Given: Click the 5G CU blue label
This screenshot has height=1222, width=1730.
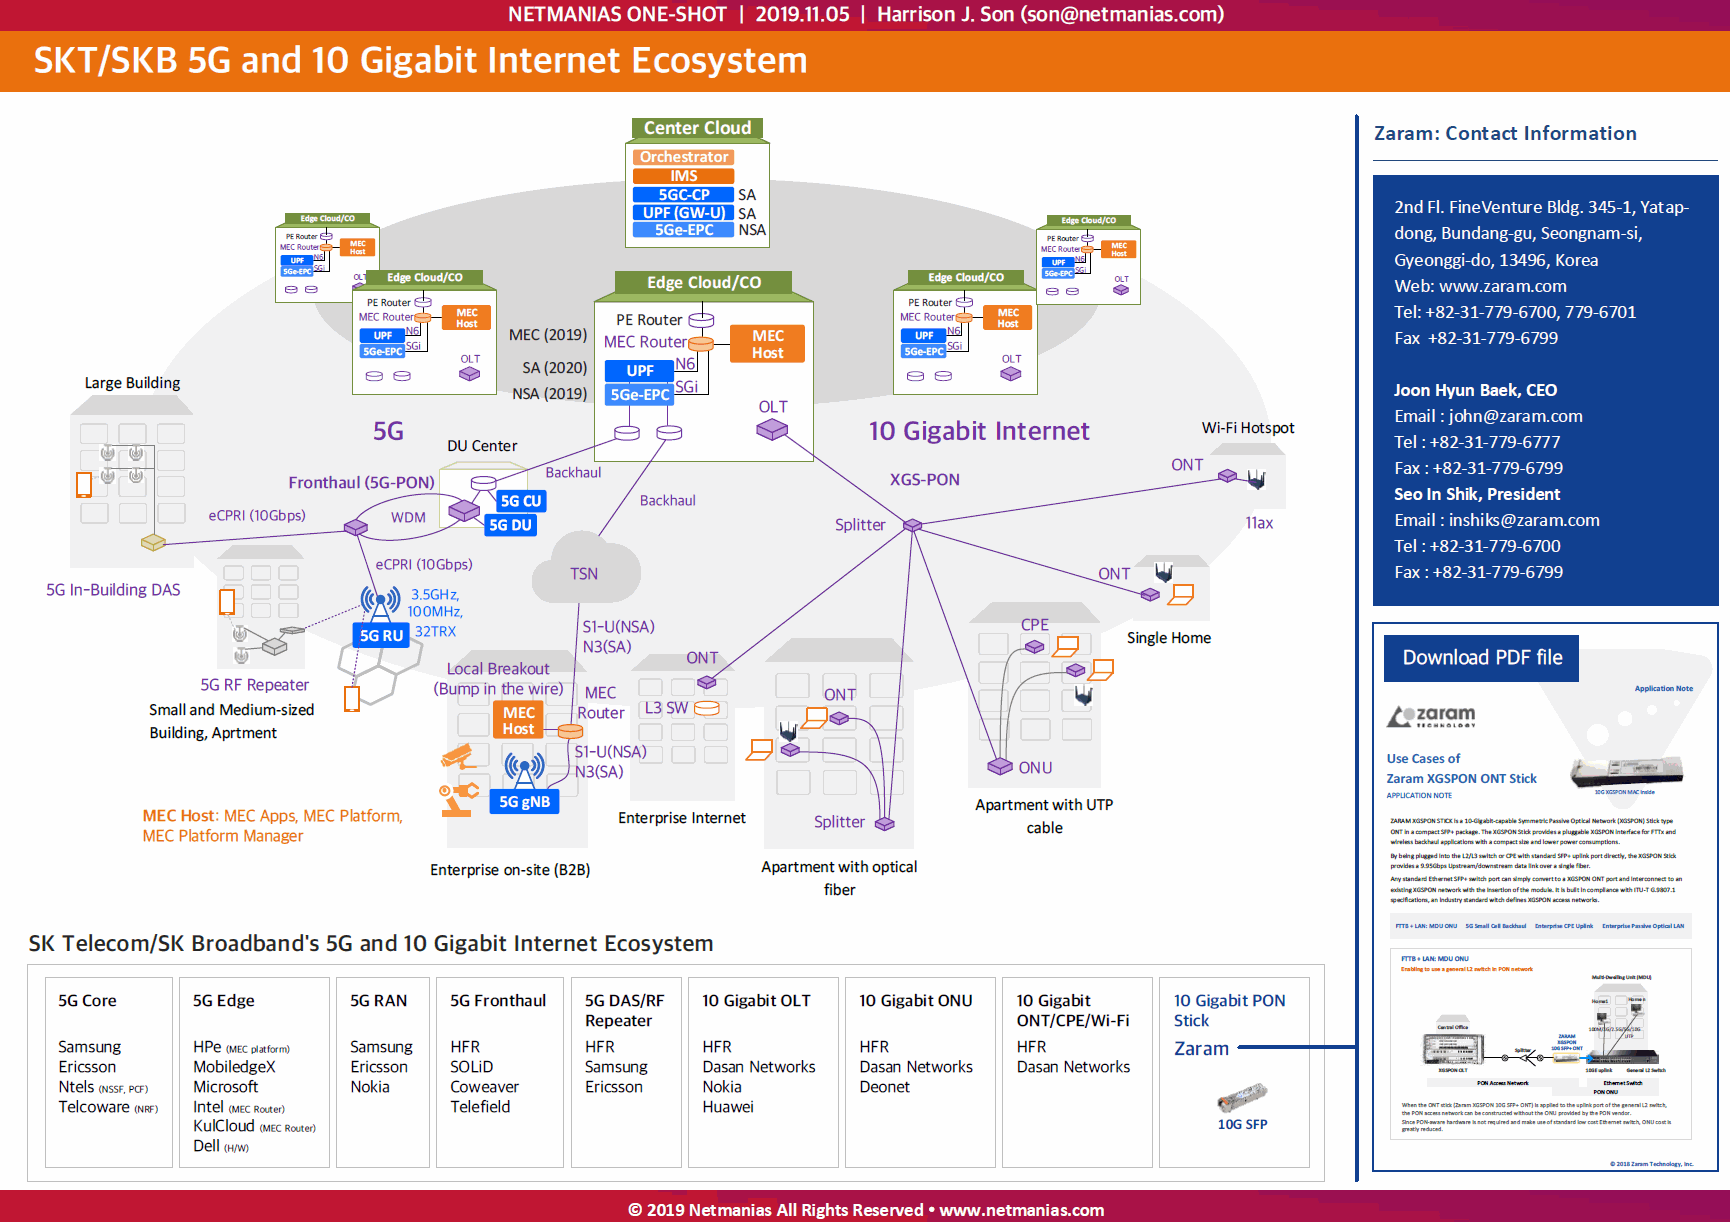Looking at the screenshot, I should (x=520, y=501).
